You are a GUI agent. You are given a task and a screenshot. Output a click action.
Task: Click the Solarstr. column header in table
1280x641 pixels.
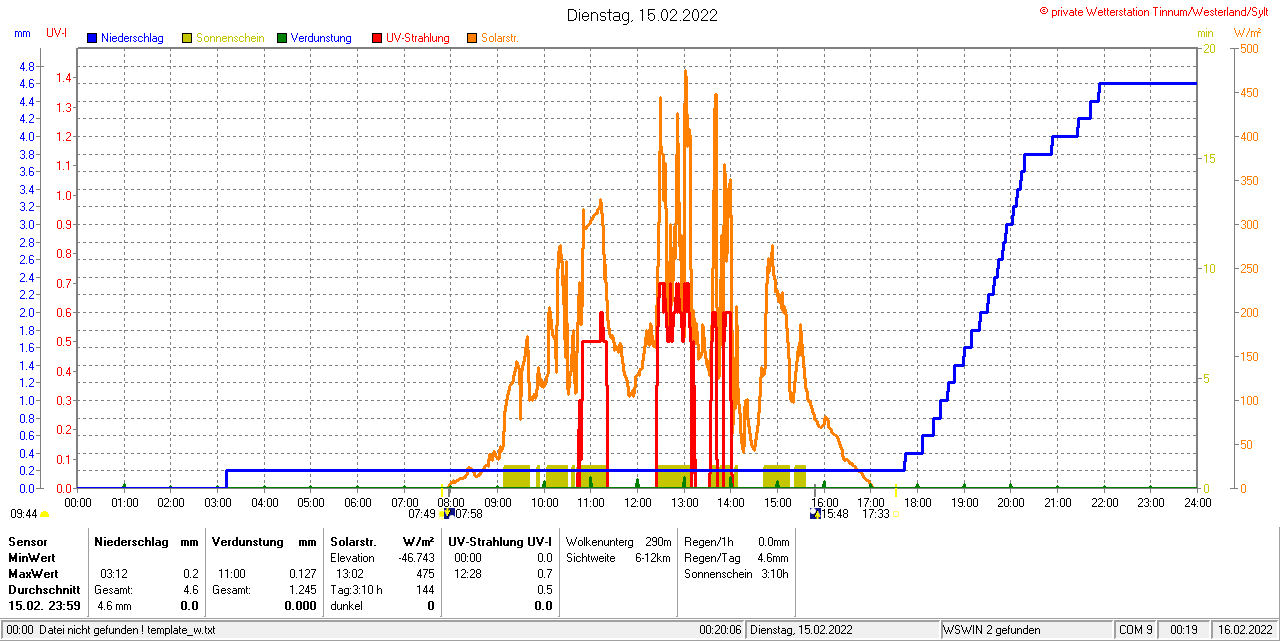point(352,541)
